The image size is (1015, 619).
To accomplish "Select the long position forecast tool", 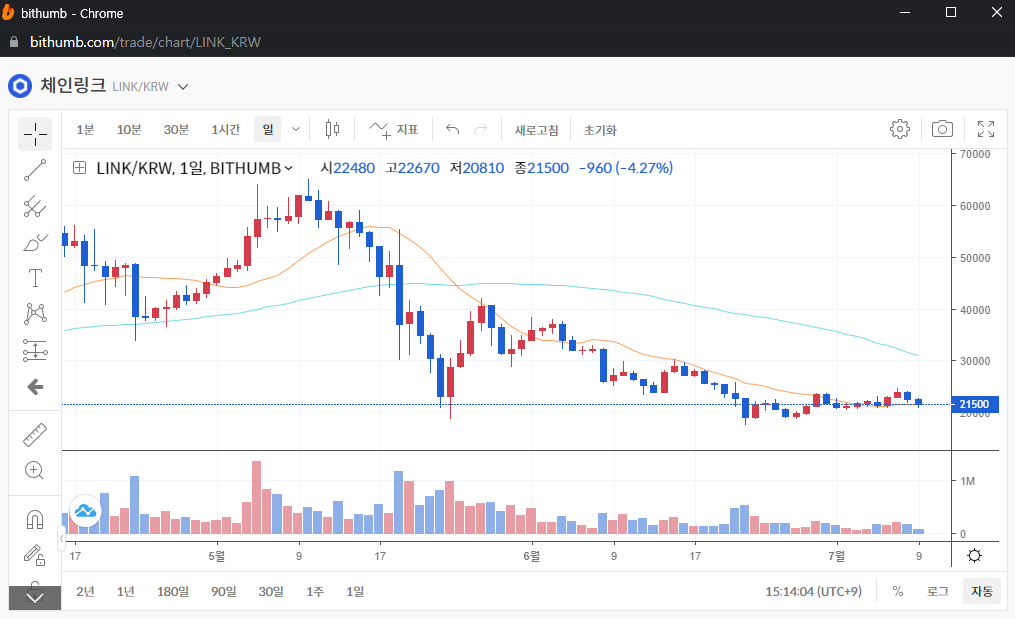I will 35,350.
